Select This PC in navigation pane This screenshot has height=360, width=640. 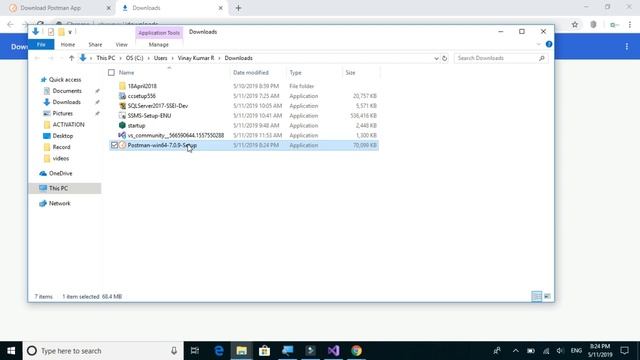(x=58, y=188)
